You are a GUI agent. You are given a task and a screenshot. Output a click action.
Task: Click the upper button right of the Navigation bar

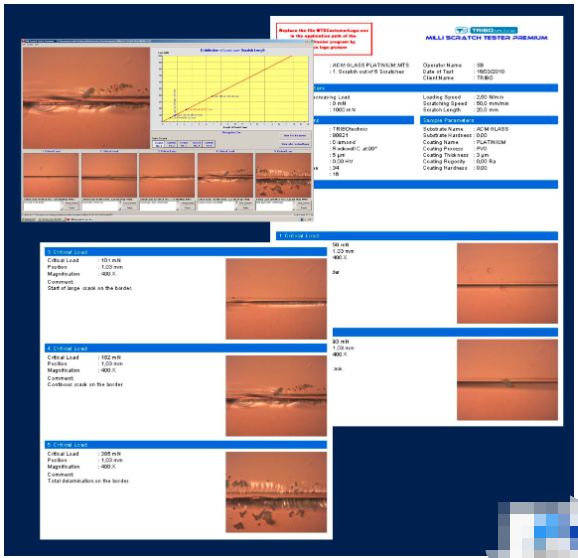(x=295, y=136)
